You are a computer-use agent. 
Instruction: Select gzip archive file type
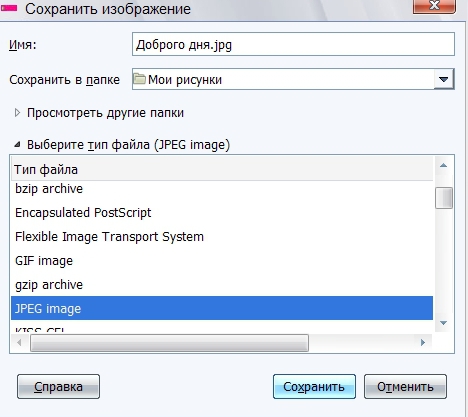(x=222, y=284)
